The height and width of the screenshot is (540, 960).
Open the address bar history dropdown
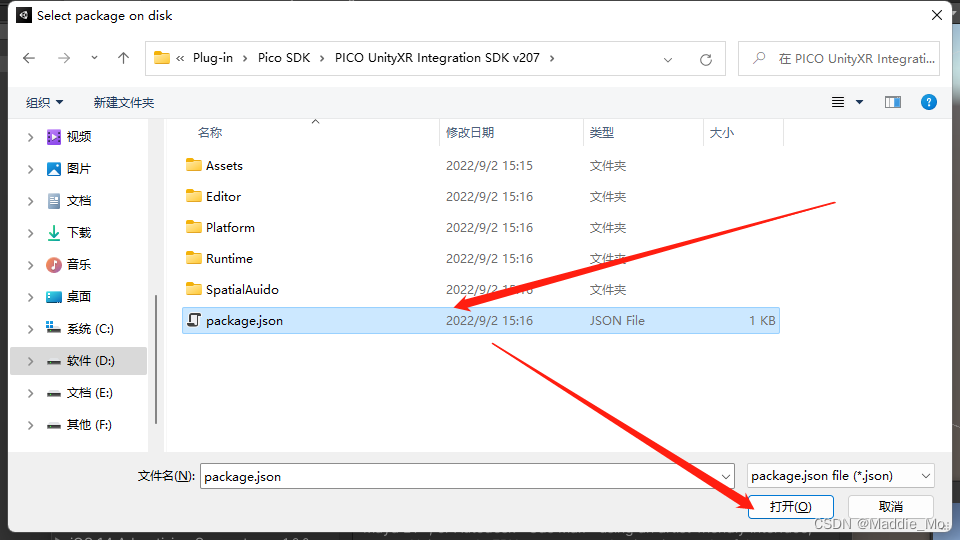(667, 59)
